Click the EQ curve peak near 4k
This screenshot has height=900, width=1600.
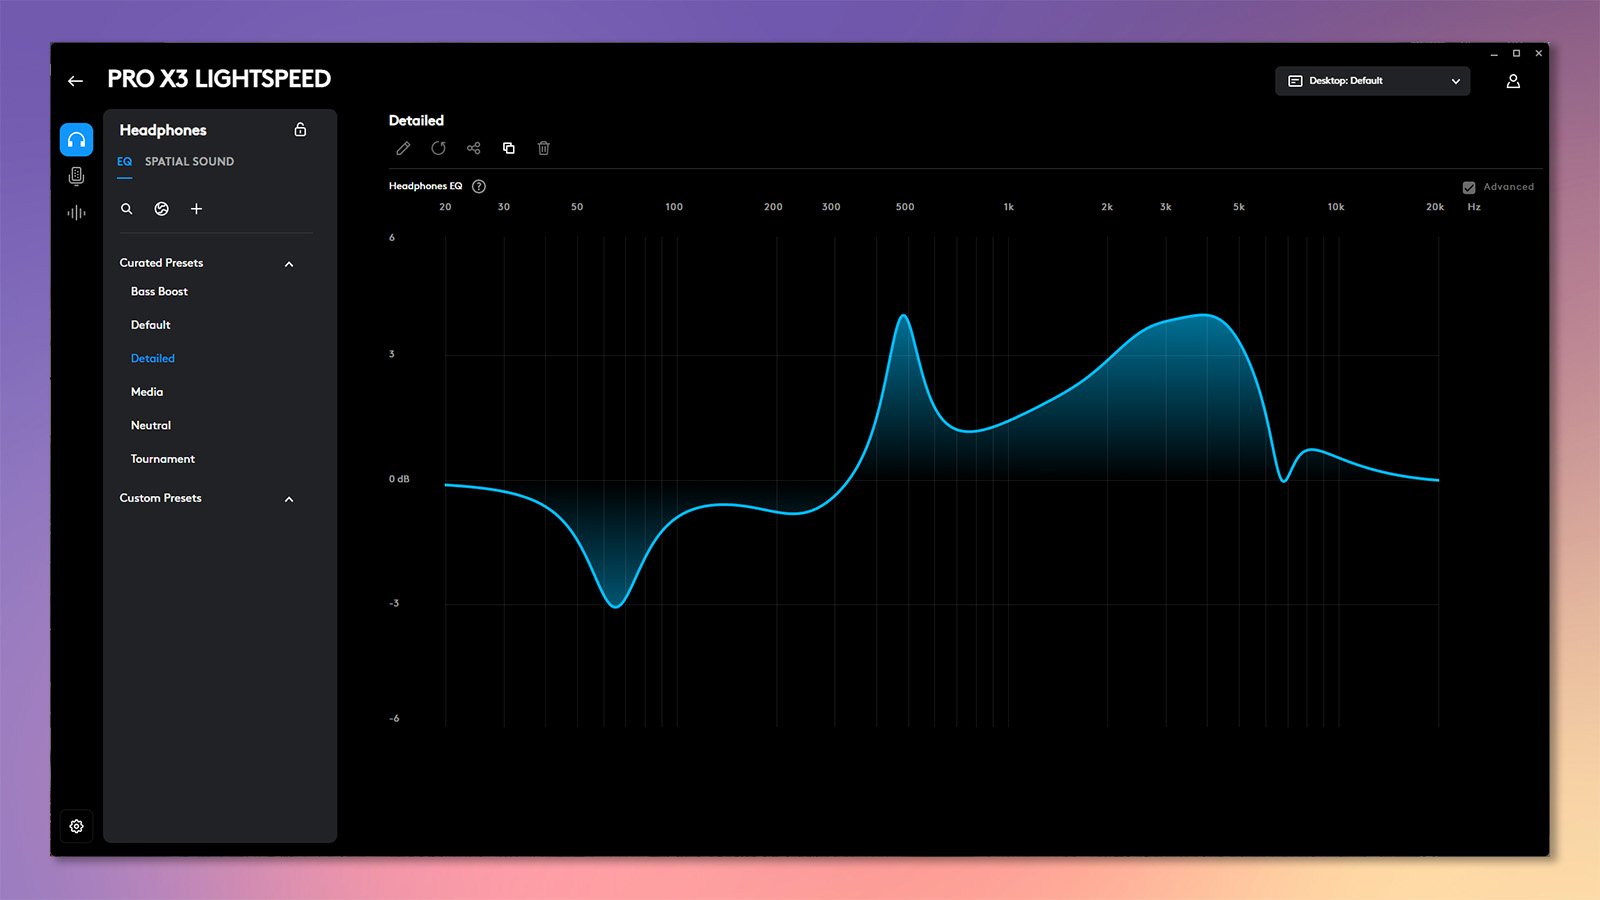(x=1205, y=316)
